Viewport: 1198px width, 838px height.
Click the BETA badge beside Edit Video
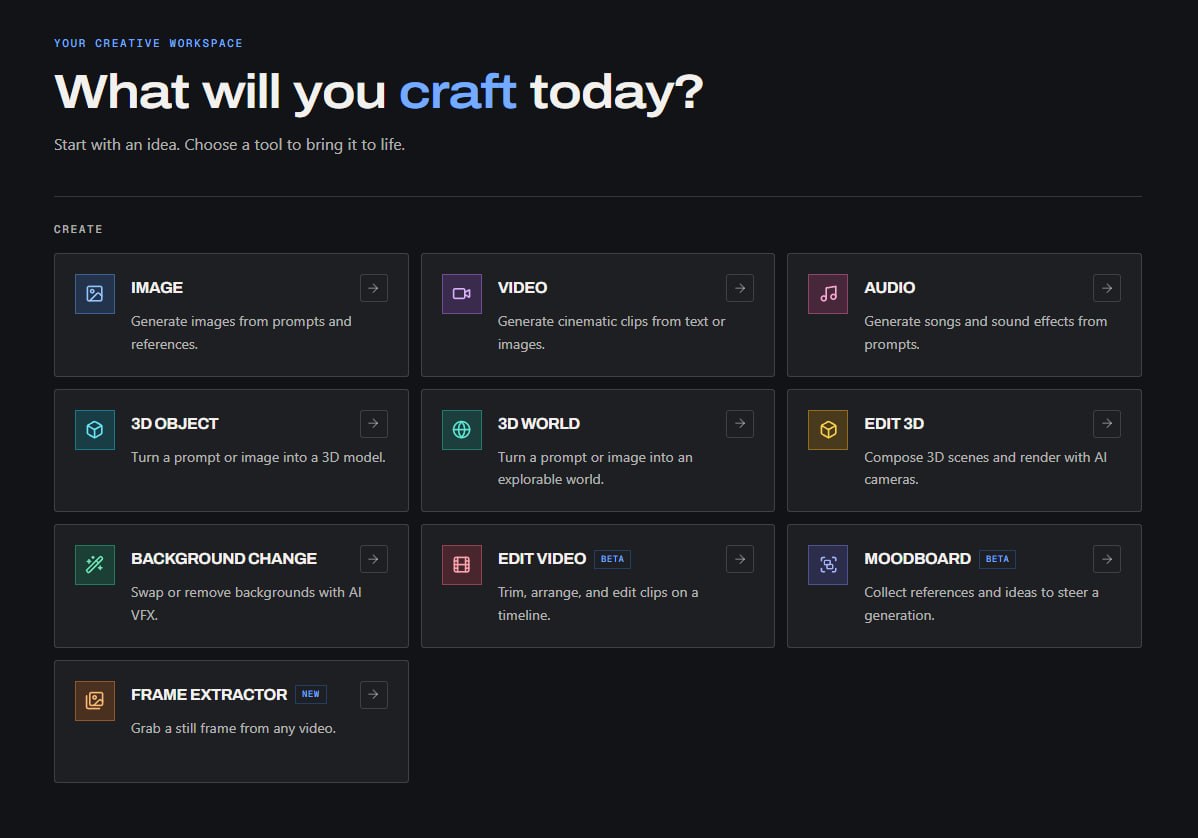click(x=612, y=559)
